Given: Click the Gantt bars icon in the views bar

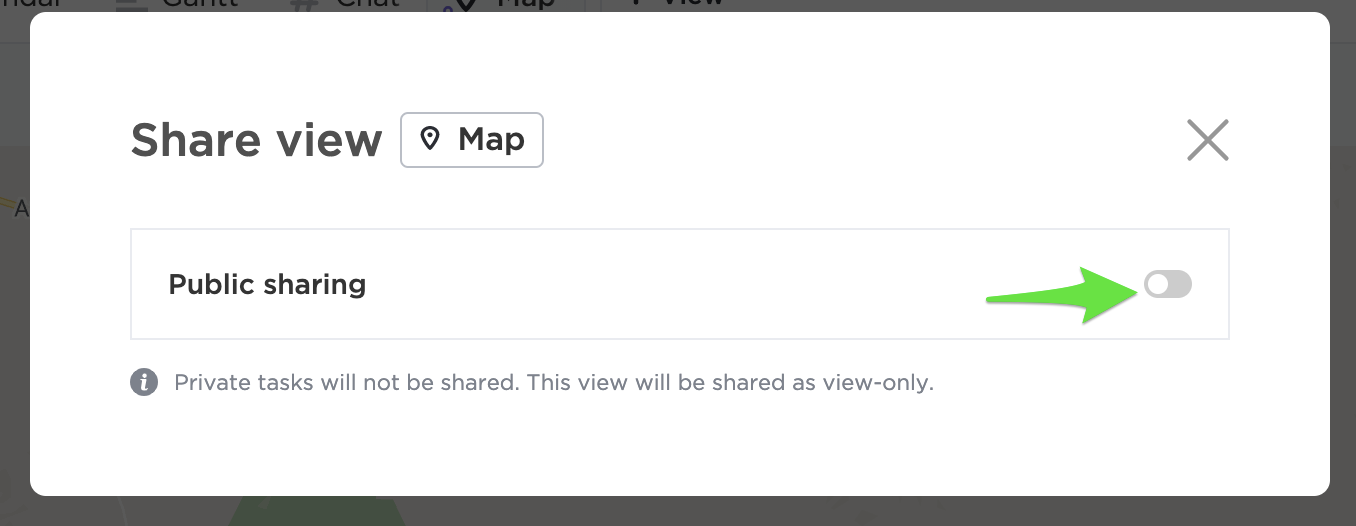Looking at the screenshot, I should click(x=130, y=4).
